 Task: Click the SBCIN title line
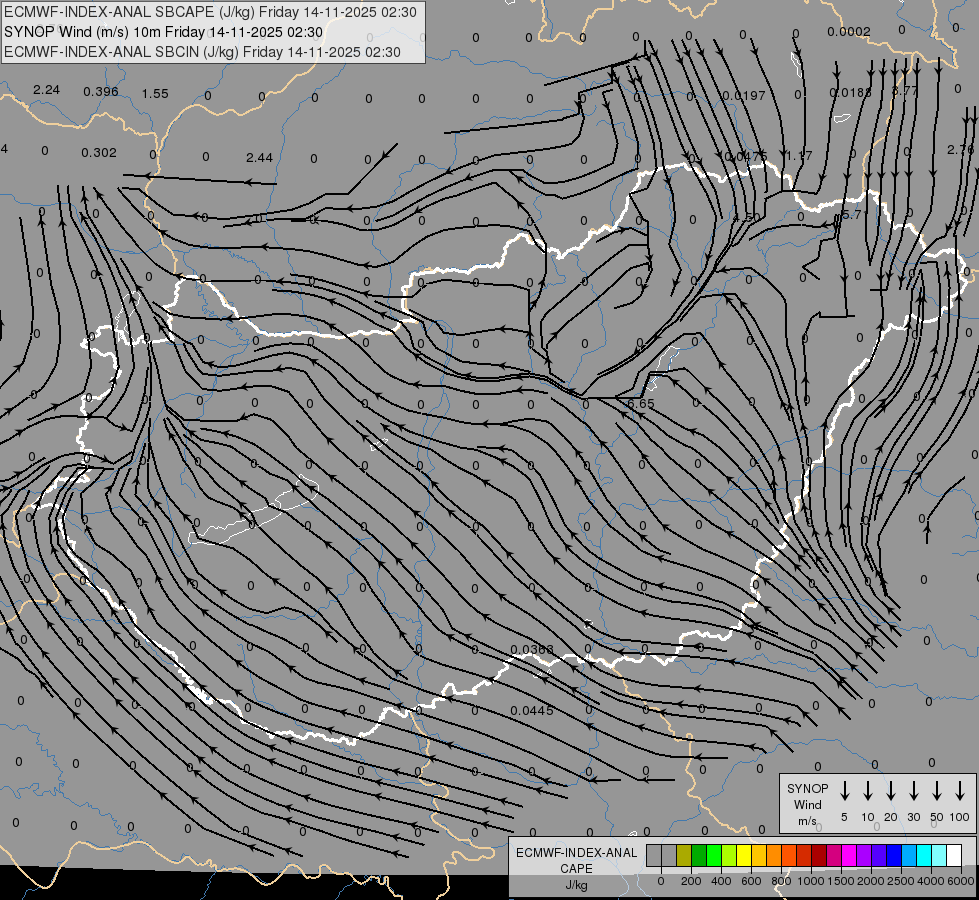tap(202, 52)
